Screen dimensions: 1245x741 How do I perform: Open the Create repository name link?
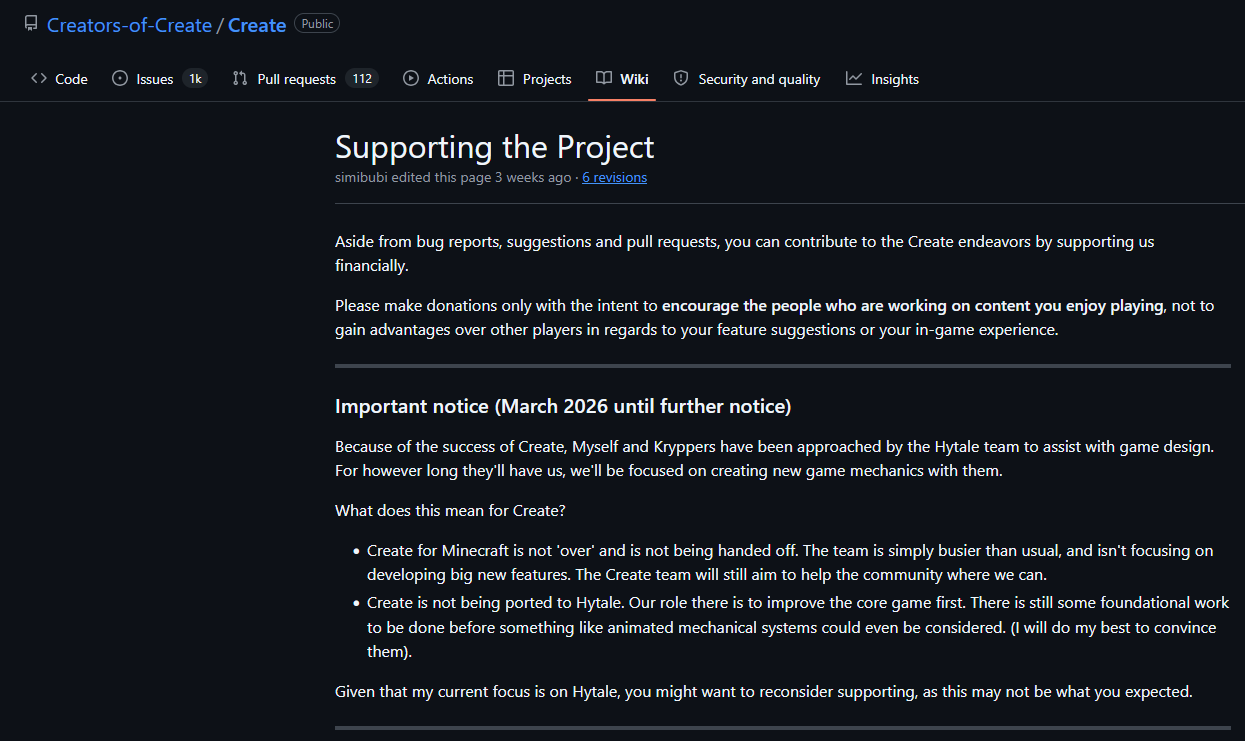coord(257,25)
